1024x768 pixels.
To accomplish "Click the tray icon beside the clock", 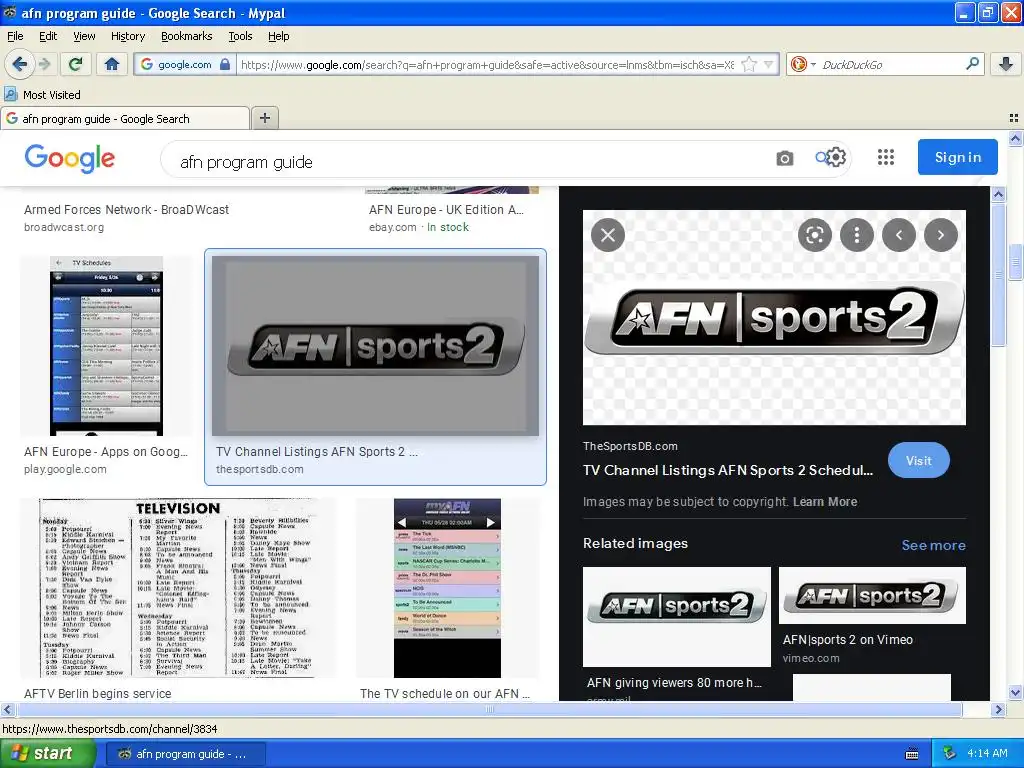I will click(950, 754).
